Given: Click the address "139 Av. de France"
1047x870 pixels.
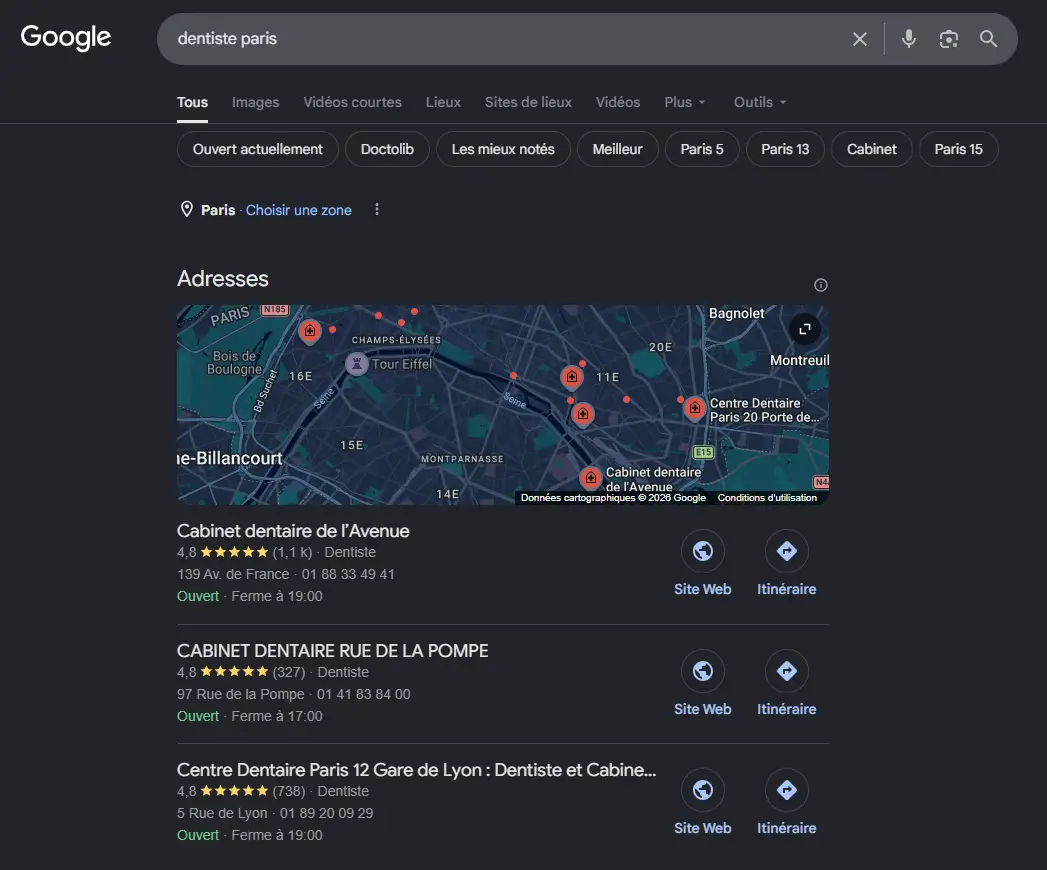Looking at the screenshot, I should pyautogui.click(x=233, y=574).
